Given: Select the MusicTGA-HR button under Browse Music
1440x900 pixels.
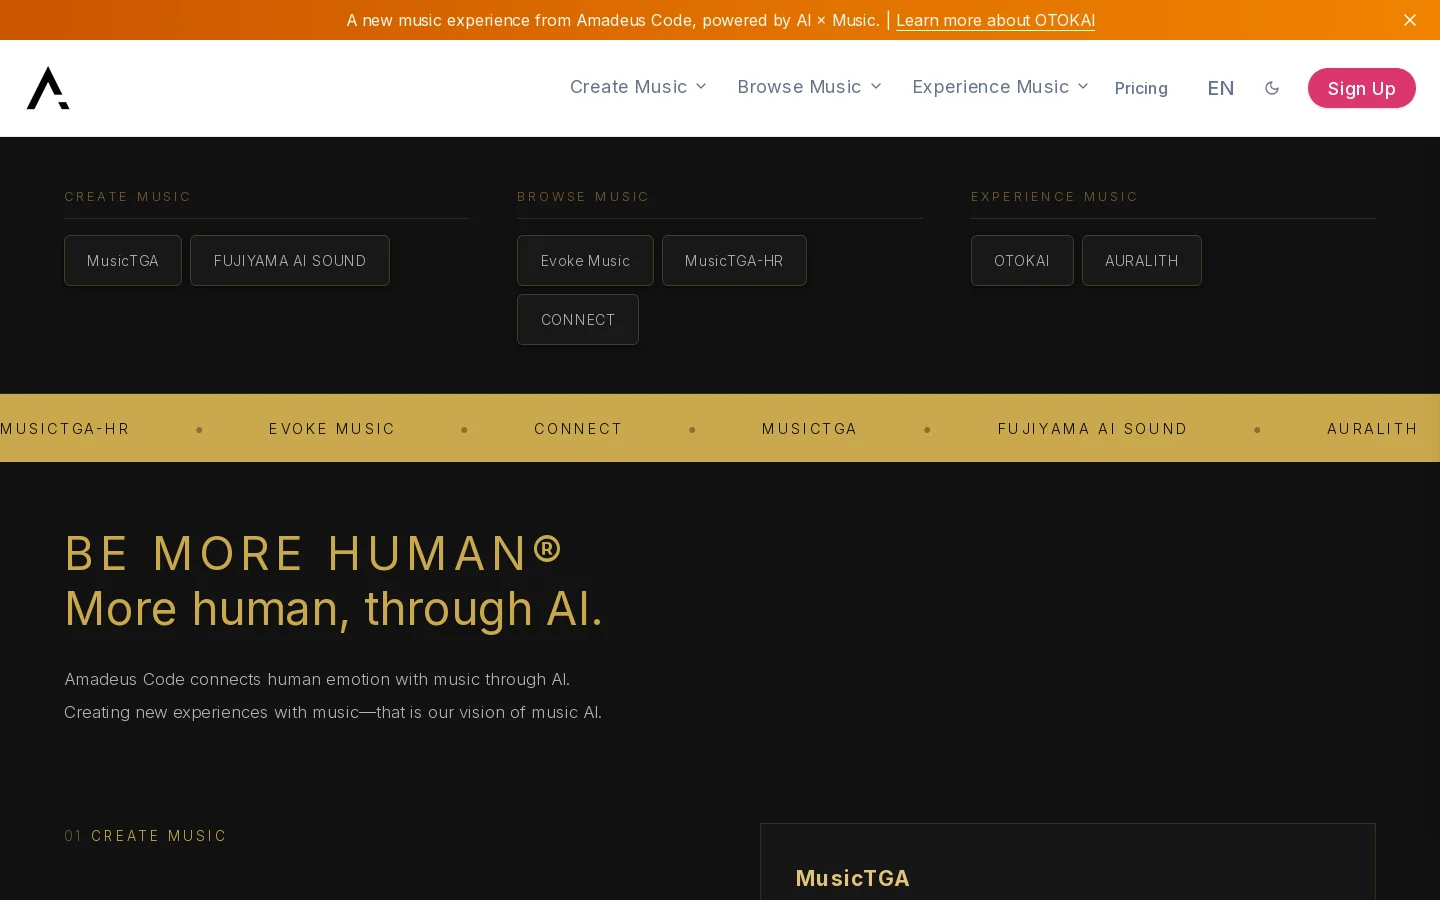Looking at the screenshot, I should click(x=734, y=260).
